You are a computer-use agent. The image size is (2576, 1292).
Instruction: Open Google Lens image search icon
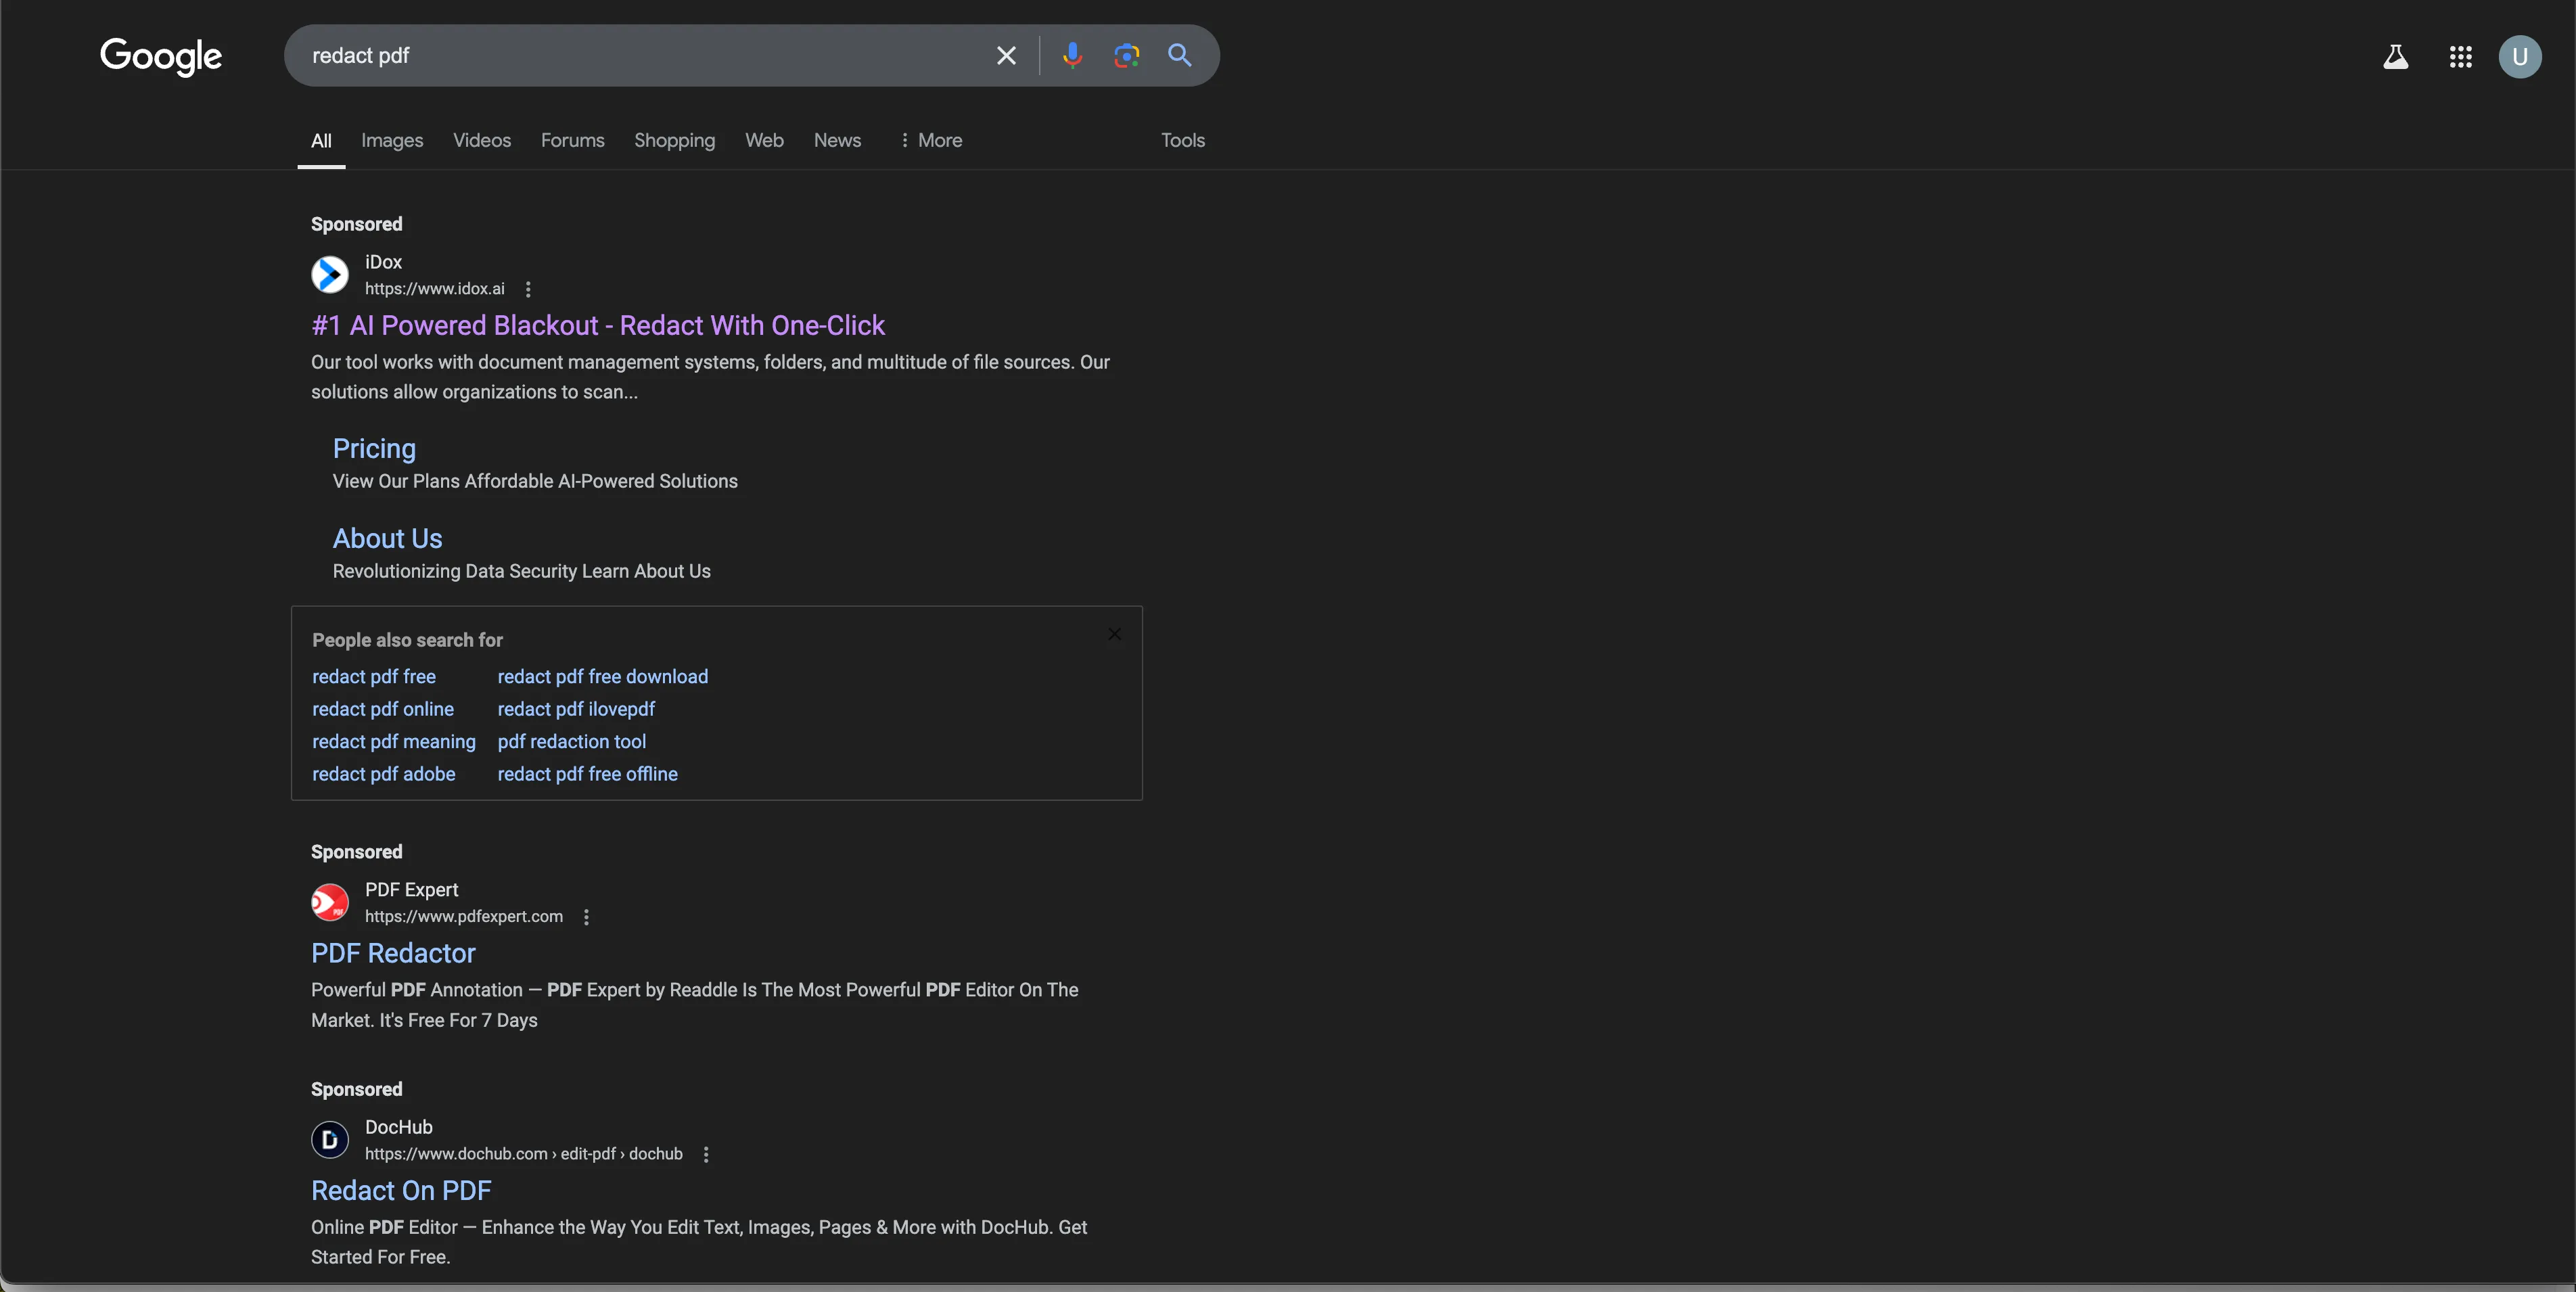click(1127, 56)
